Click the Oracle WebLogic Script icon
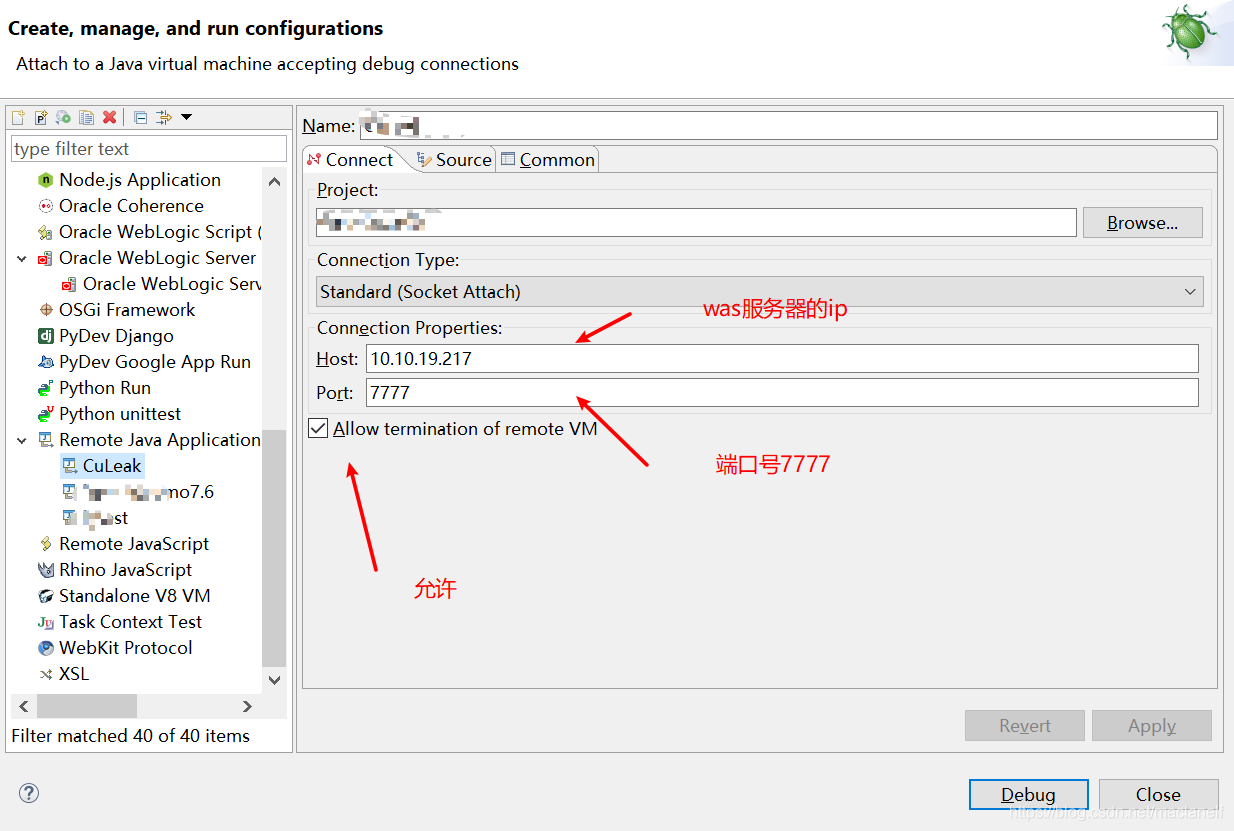1234x831 pixels. coord(45,232)
